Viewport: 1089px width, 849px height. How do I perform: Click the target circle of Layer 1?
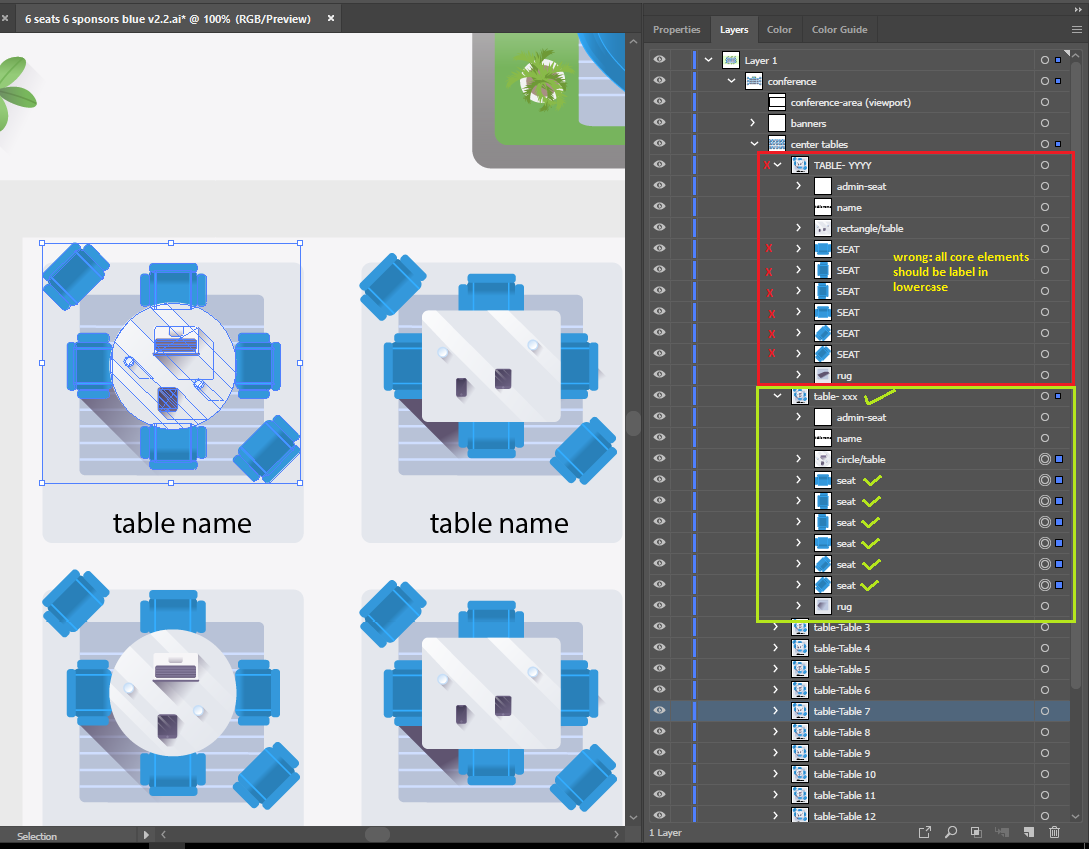click(1044, 61)
